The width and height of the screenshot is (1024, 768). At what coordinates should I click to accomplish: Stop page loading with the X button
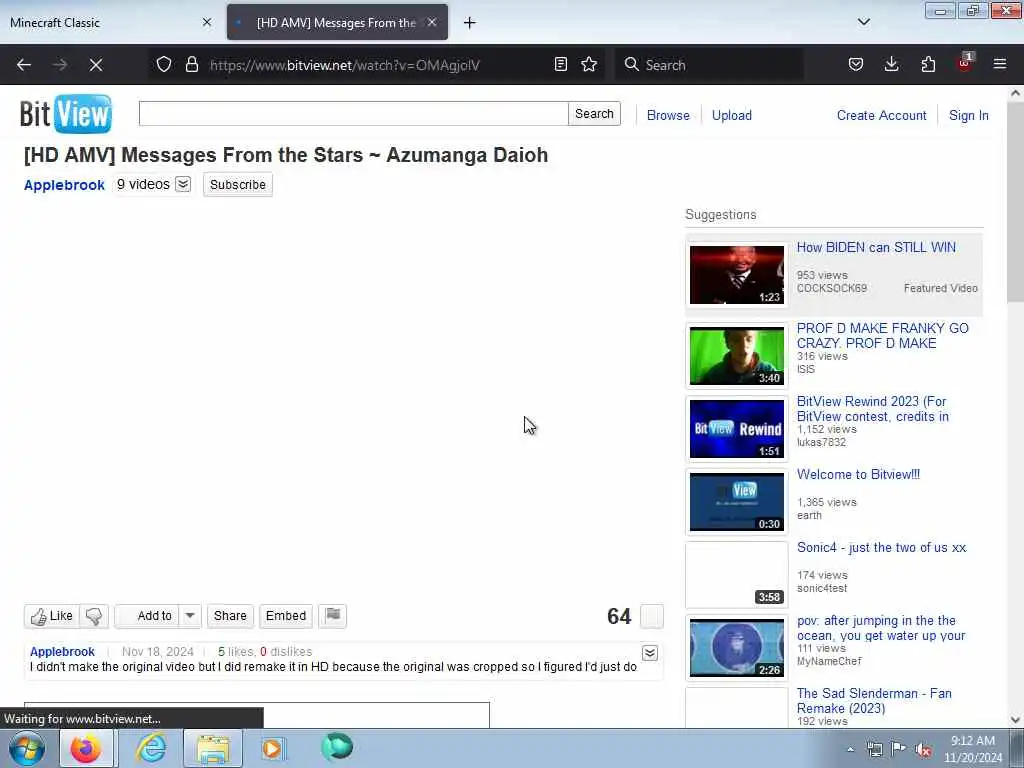pyautogui.click(x=96, y=65)
